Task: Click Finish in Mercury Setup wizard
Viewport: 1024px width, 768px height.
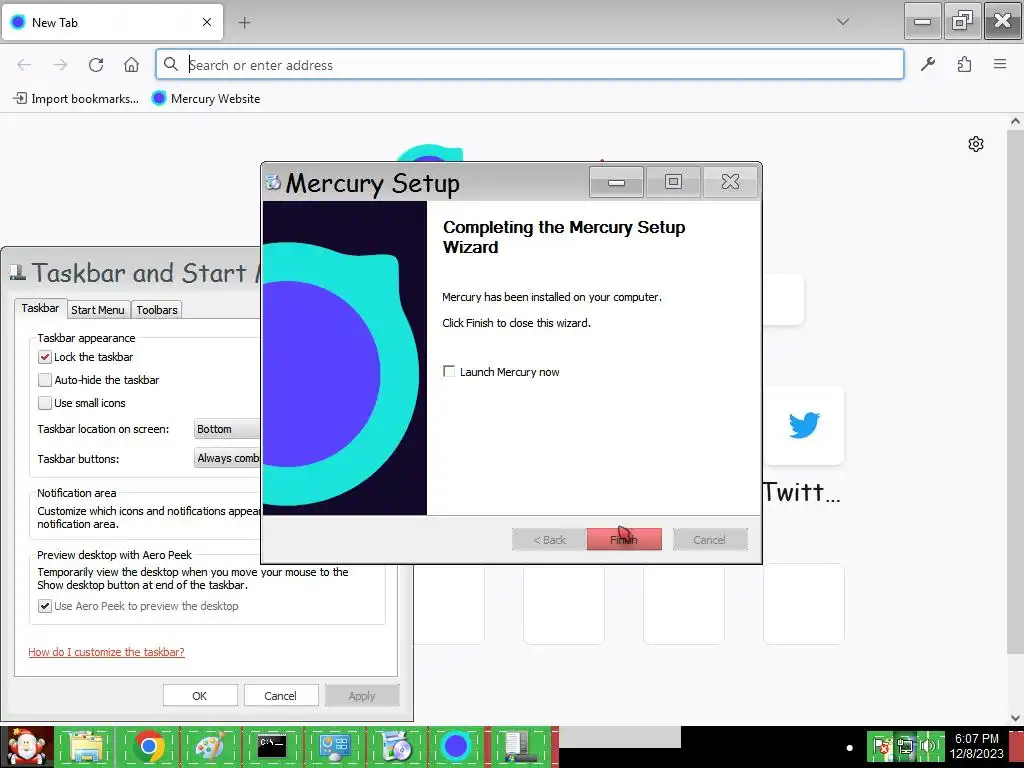Action: (624, 539)
